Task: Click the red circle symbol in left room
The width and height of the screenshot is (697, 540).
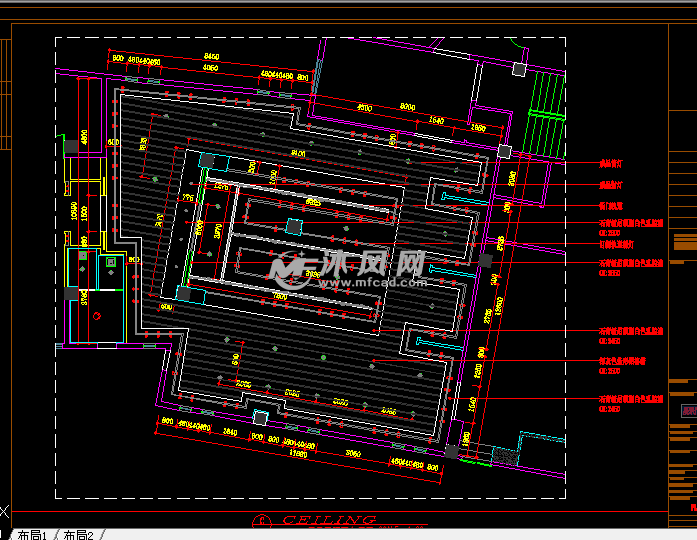Action: (x=97, y=314)
